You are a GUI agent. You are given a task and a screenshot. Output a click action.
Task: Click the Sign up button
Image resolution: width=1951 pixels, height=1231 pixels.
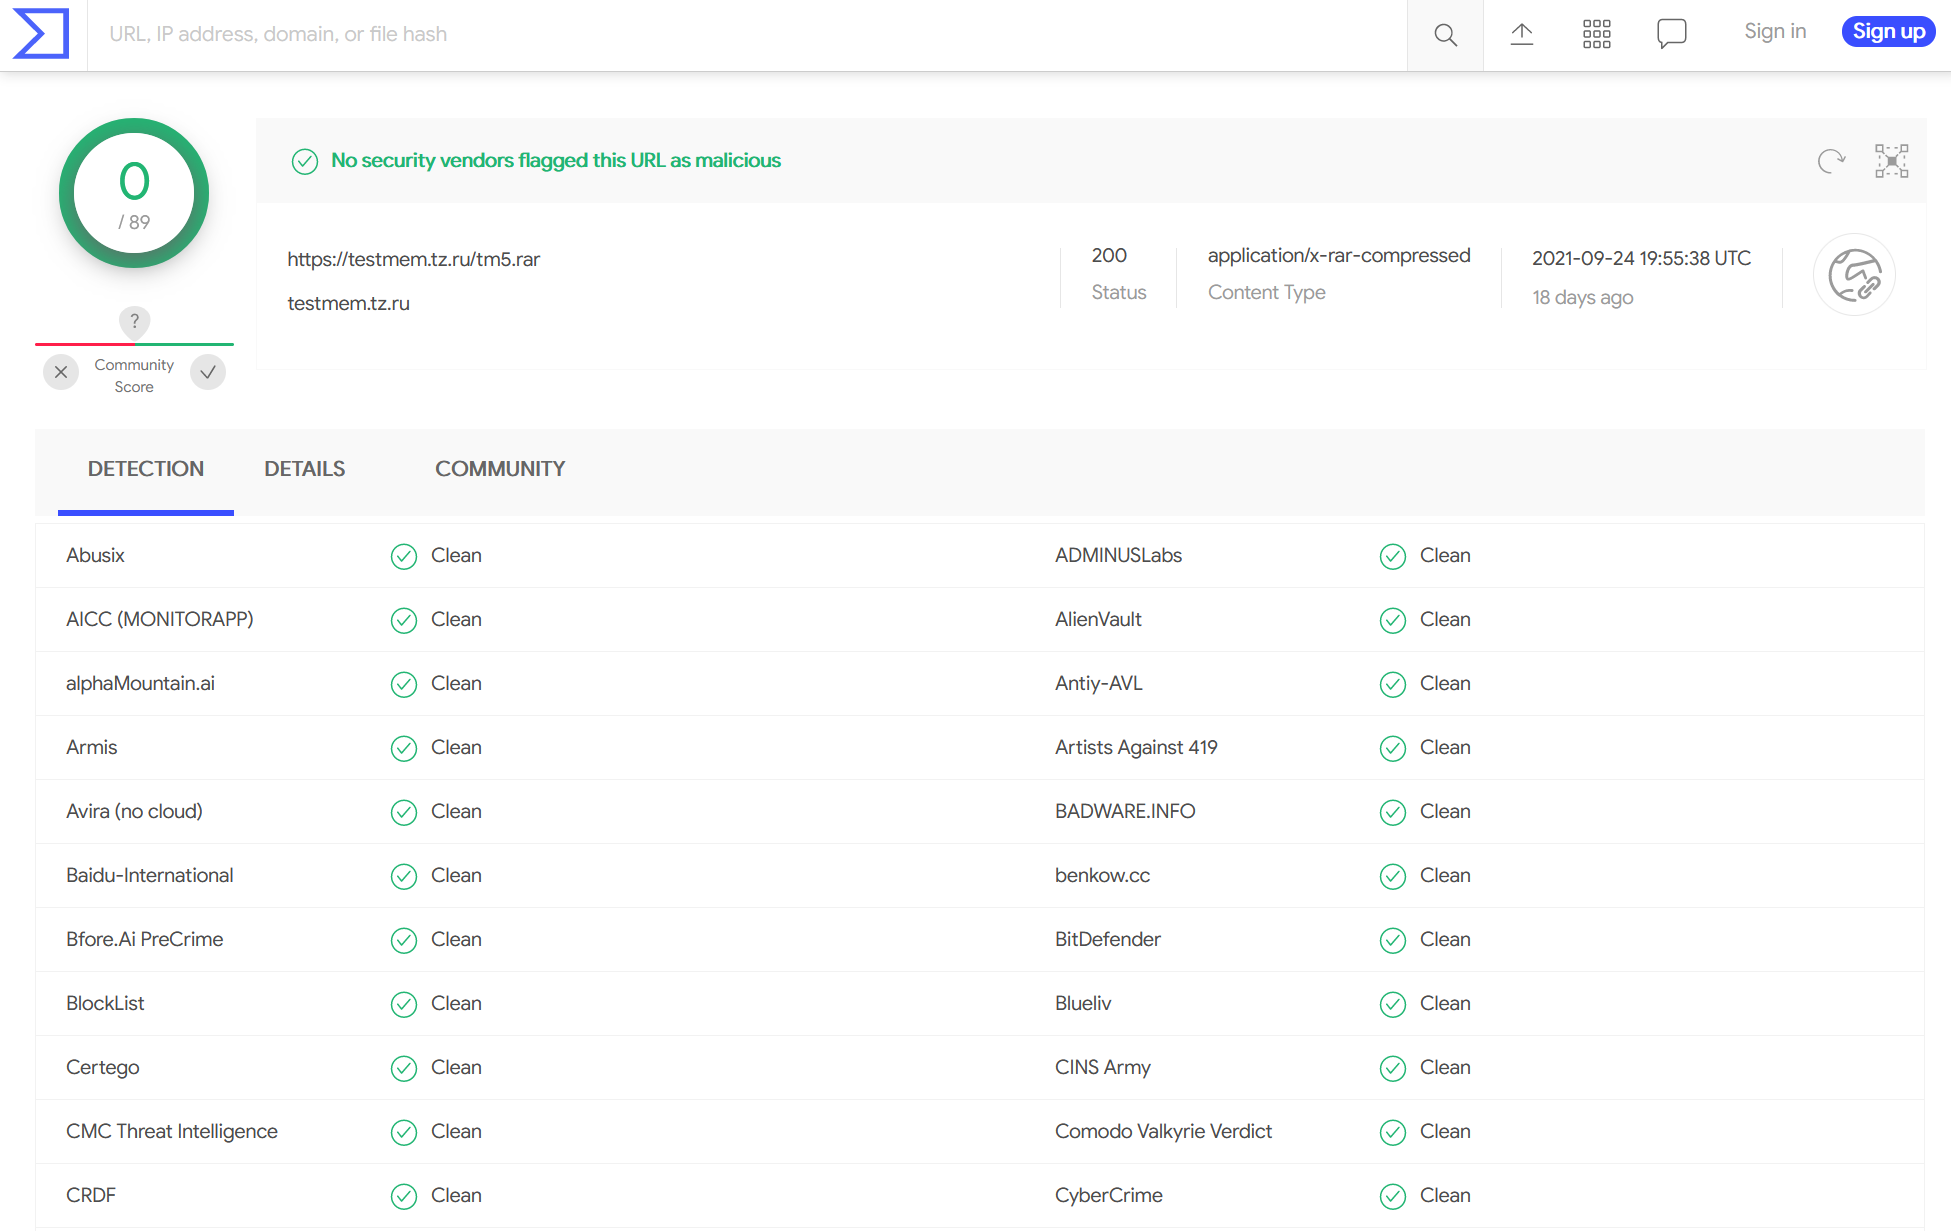[1888, 32]
